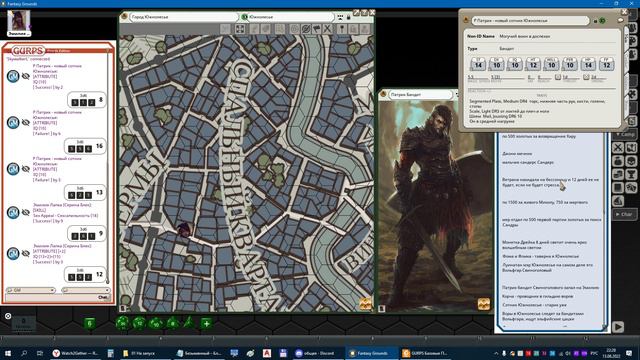The image size is (640, 360).
Task: Toggle the hidden-roll eye on first IQ roll
Action: [26, 76]
